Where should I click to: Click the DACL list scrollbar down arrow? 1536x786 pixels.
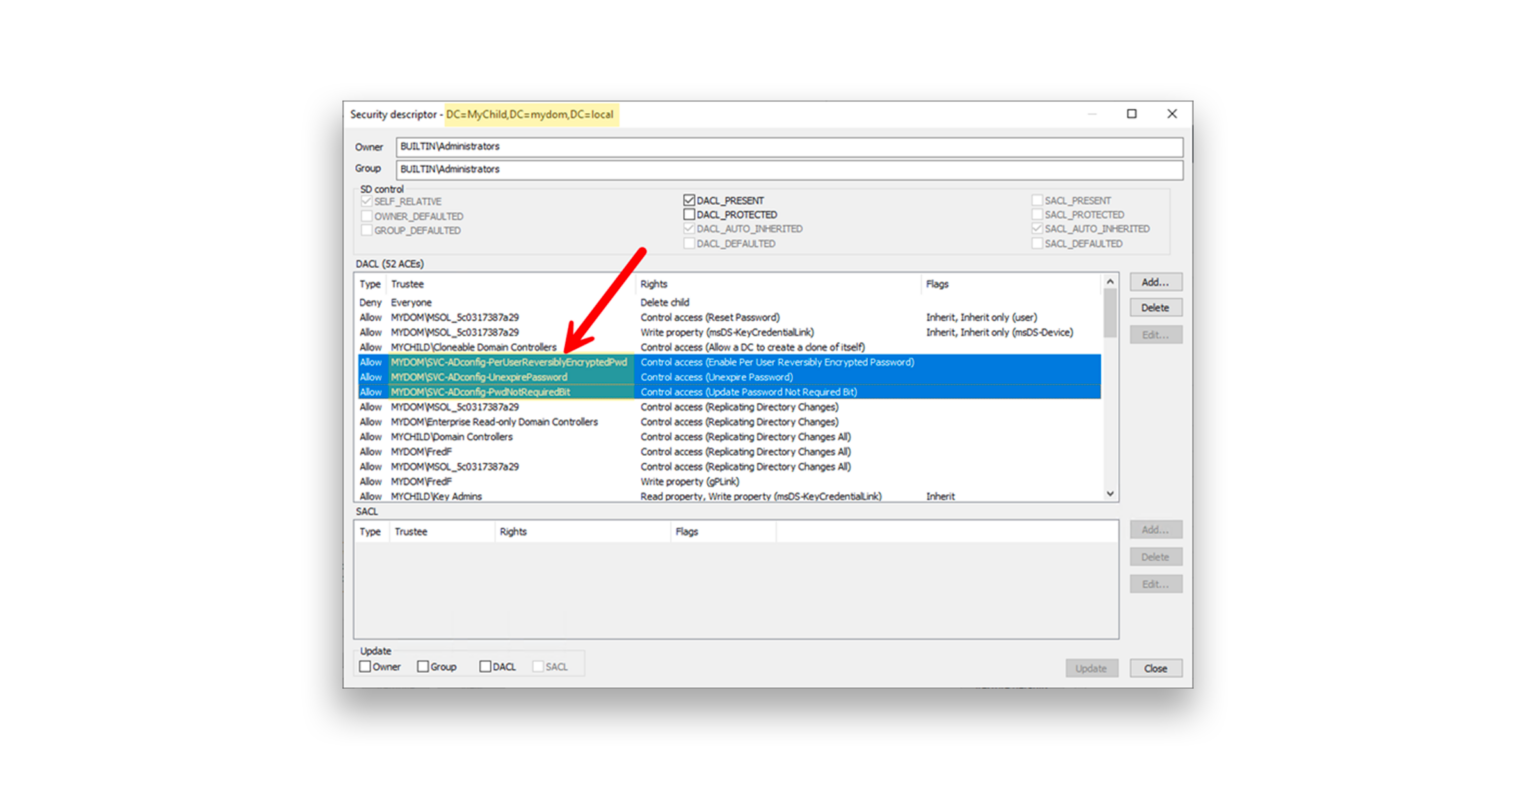pyautogui.click(x=1109, y=495)
